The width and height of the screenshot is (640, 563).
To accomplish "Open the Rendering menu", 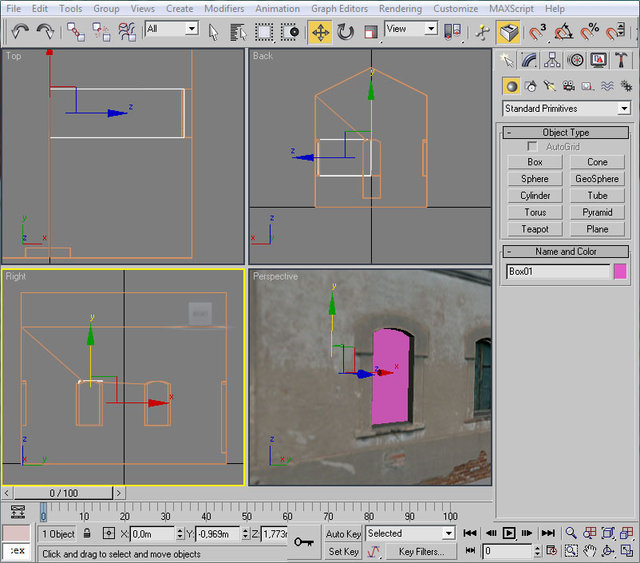I will click(x=400, y=8).
